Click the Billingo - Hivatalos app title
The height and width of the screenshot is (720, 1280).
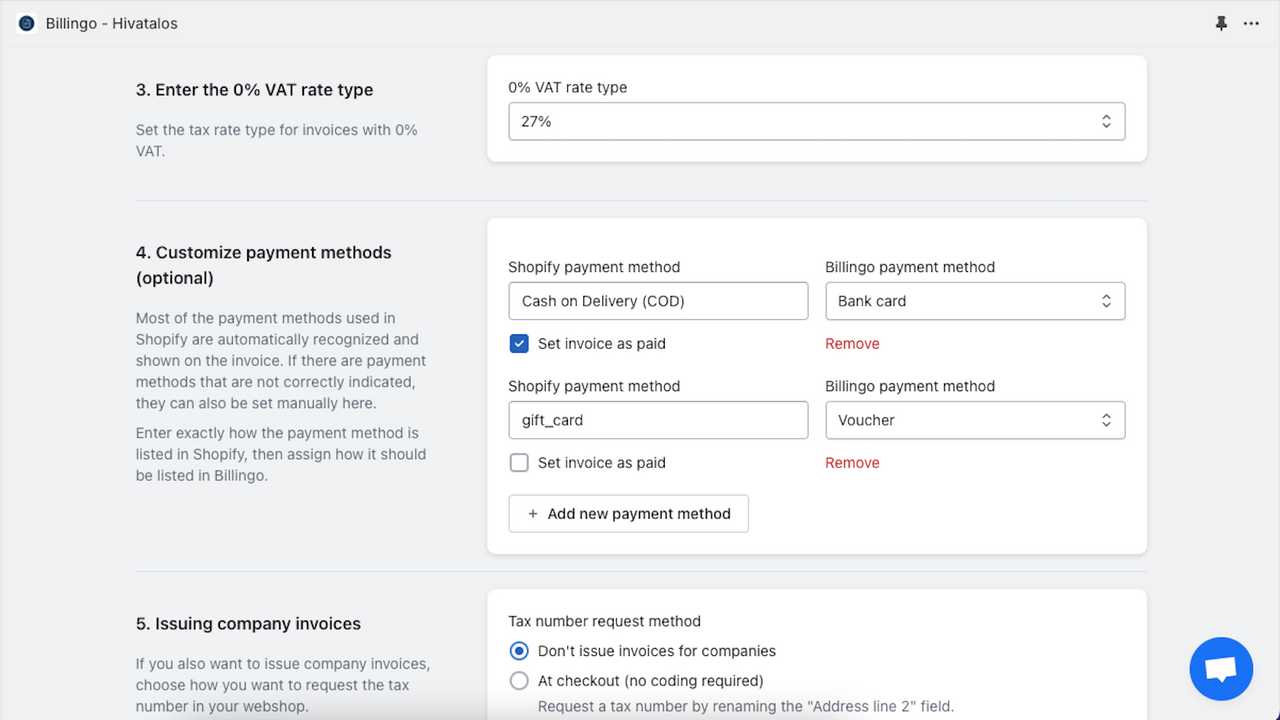pyautogui.click(x=111, y=23)
